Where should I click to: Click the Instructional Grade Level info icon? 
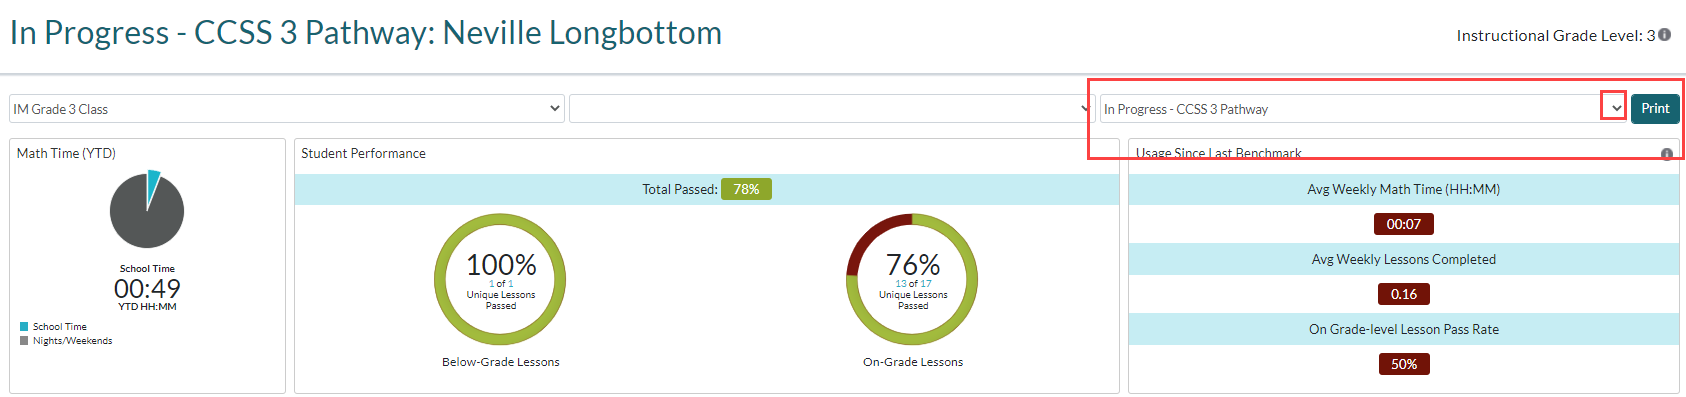[x=1664, y=35]
